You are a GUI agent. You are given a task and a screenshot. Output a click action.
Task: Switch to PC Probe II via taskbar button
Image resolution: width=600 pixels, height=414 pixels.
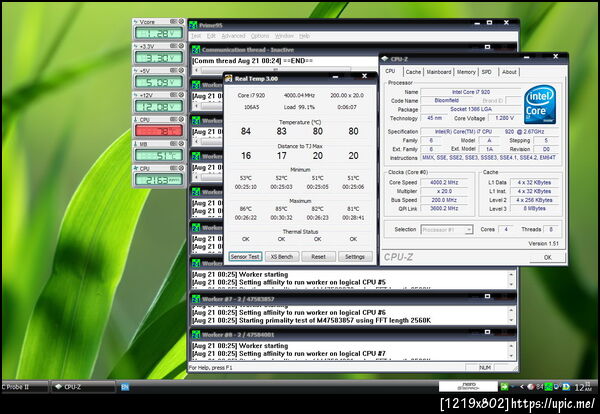[24, 387]
